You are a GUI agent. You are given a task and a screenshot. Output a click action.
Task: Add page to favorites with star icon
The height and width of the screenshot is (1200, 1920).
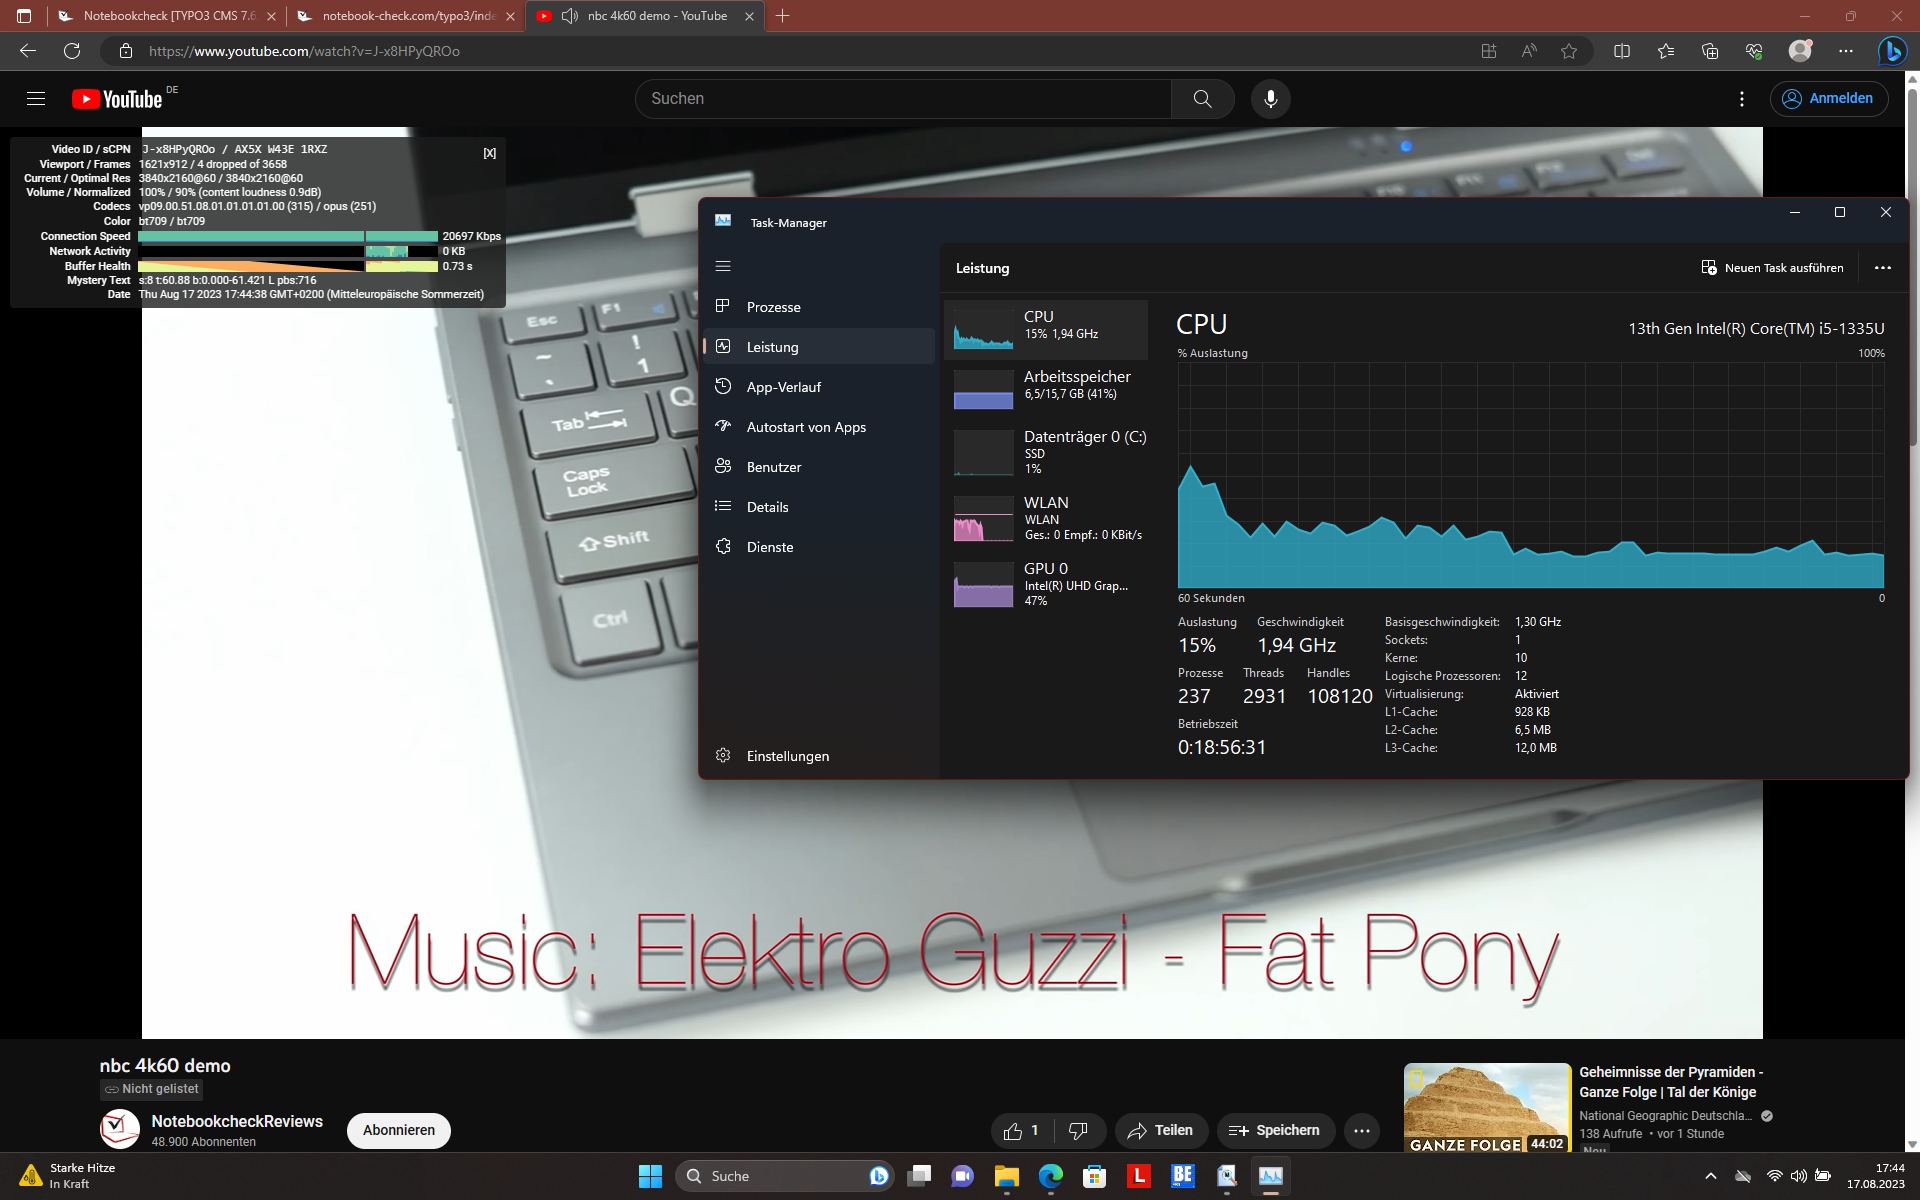(x=1569, y=51)
